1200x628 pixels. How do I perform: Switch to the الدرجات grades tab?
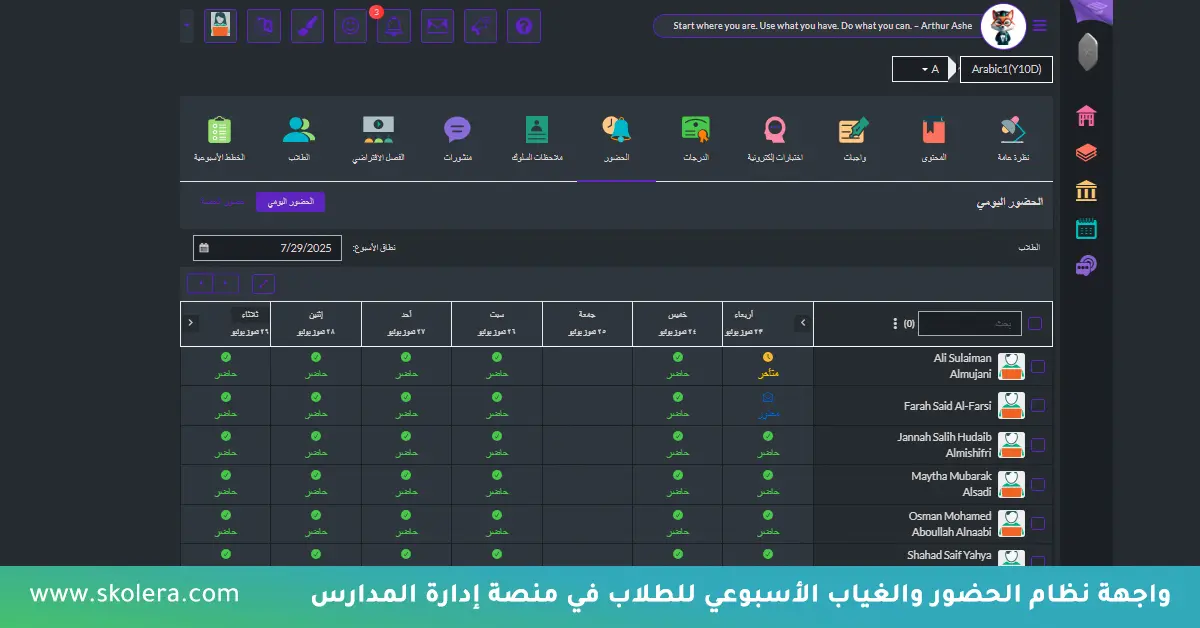pos(696,135)
